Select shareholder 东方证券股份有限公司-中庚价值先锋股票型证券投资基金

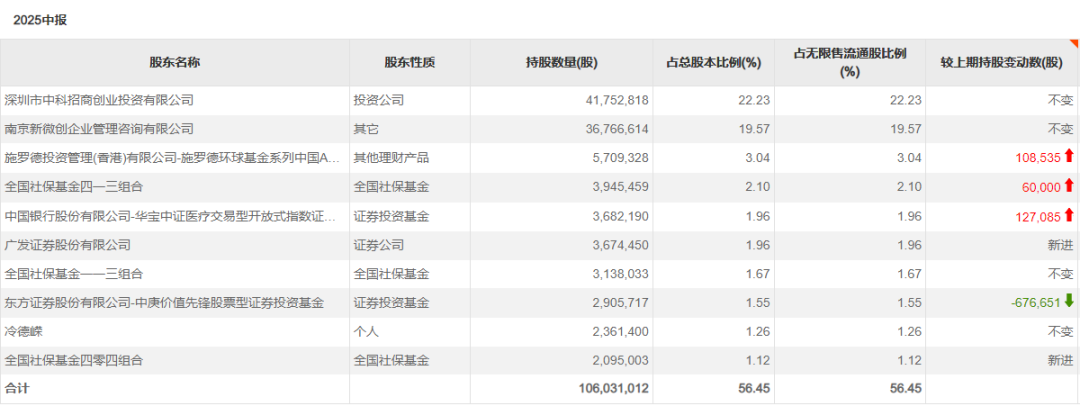[x=164, y=303]
